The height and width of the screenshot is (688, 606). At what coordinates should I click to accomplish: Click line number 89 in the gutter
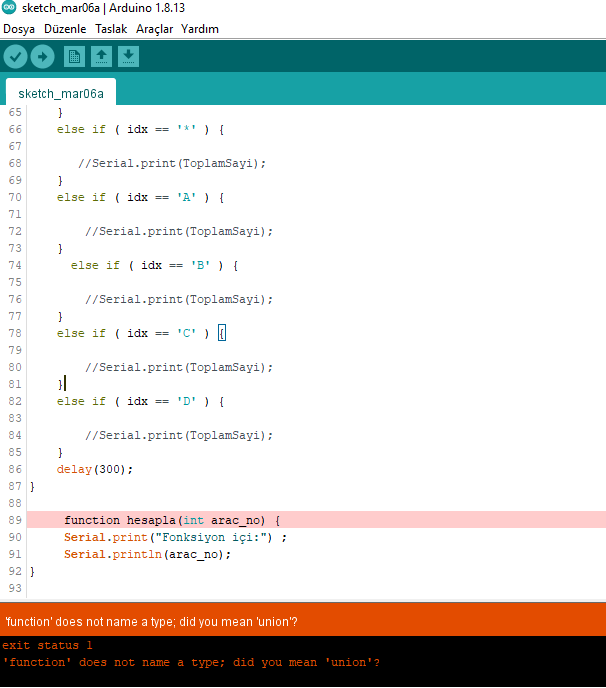pos(14,520)
